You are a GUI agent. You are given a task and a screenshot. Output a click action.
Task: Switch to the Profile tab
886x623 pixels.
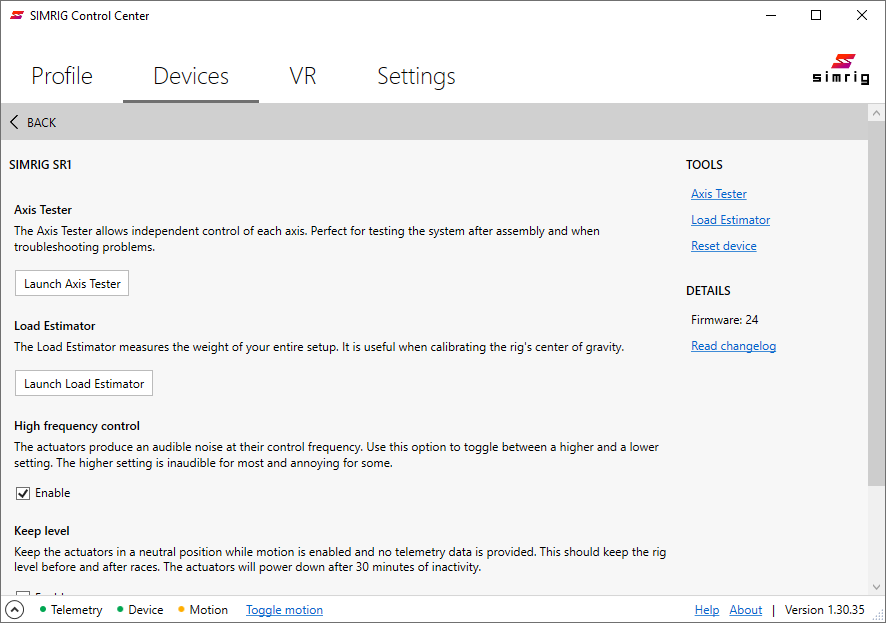(61, 75)
